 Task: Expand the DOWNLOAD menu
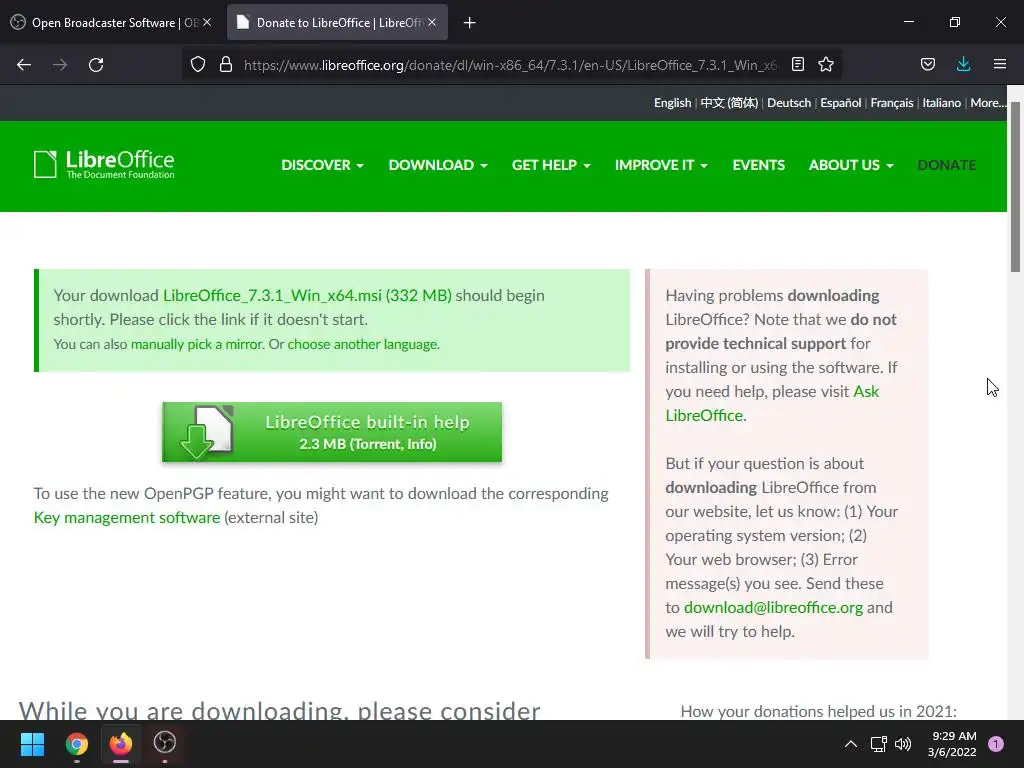438,165
